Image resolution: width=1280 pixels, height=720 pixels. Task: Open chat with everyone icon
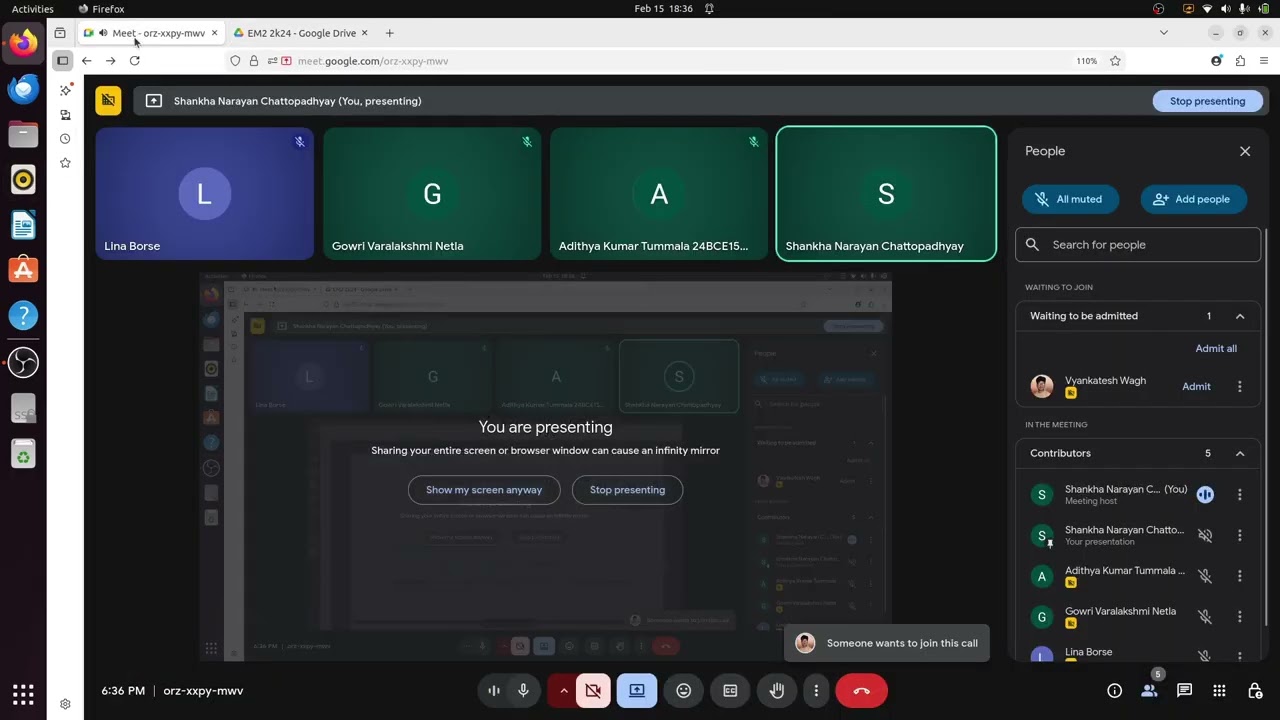point(1184,691)
